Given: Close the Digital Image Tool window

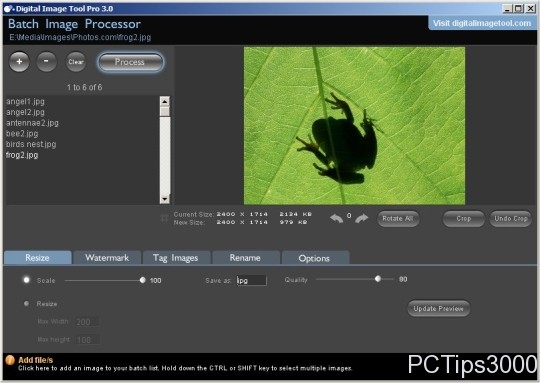Looking at the screenshot, I should pyautogui.click(x=530, y=9).
